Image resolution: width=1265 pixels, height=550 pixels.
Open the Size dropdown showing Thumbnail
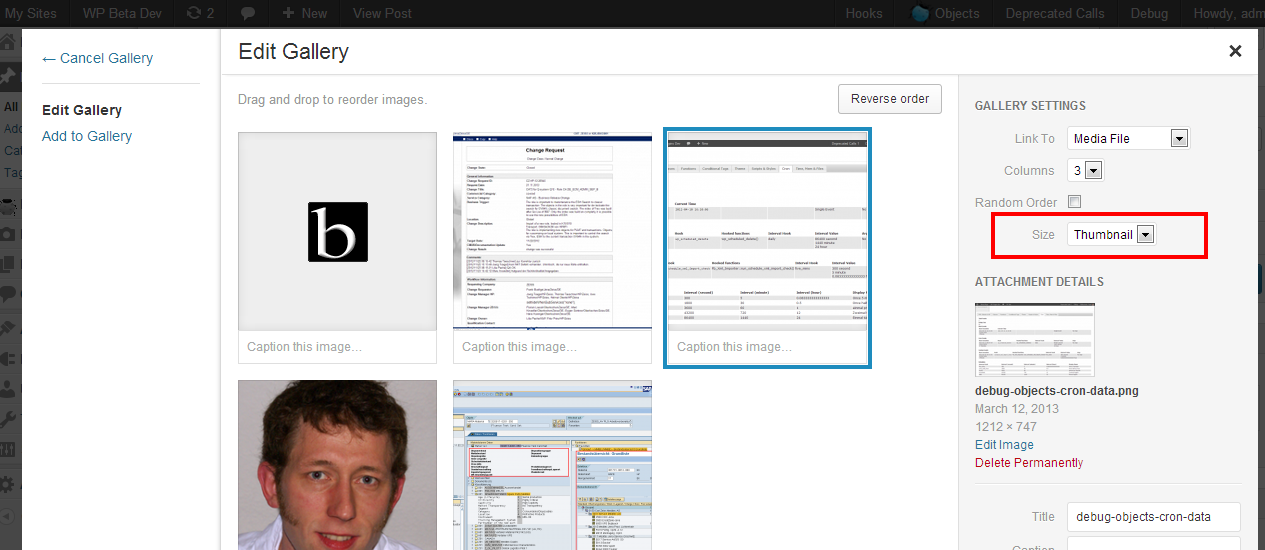click(1112, 234)
